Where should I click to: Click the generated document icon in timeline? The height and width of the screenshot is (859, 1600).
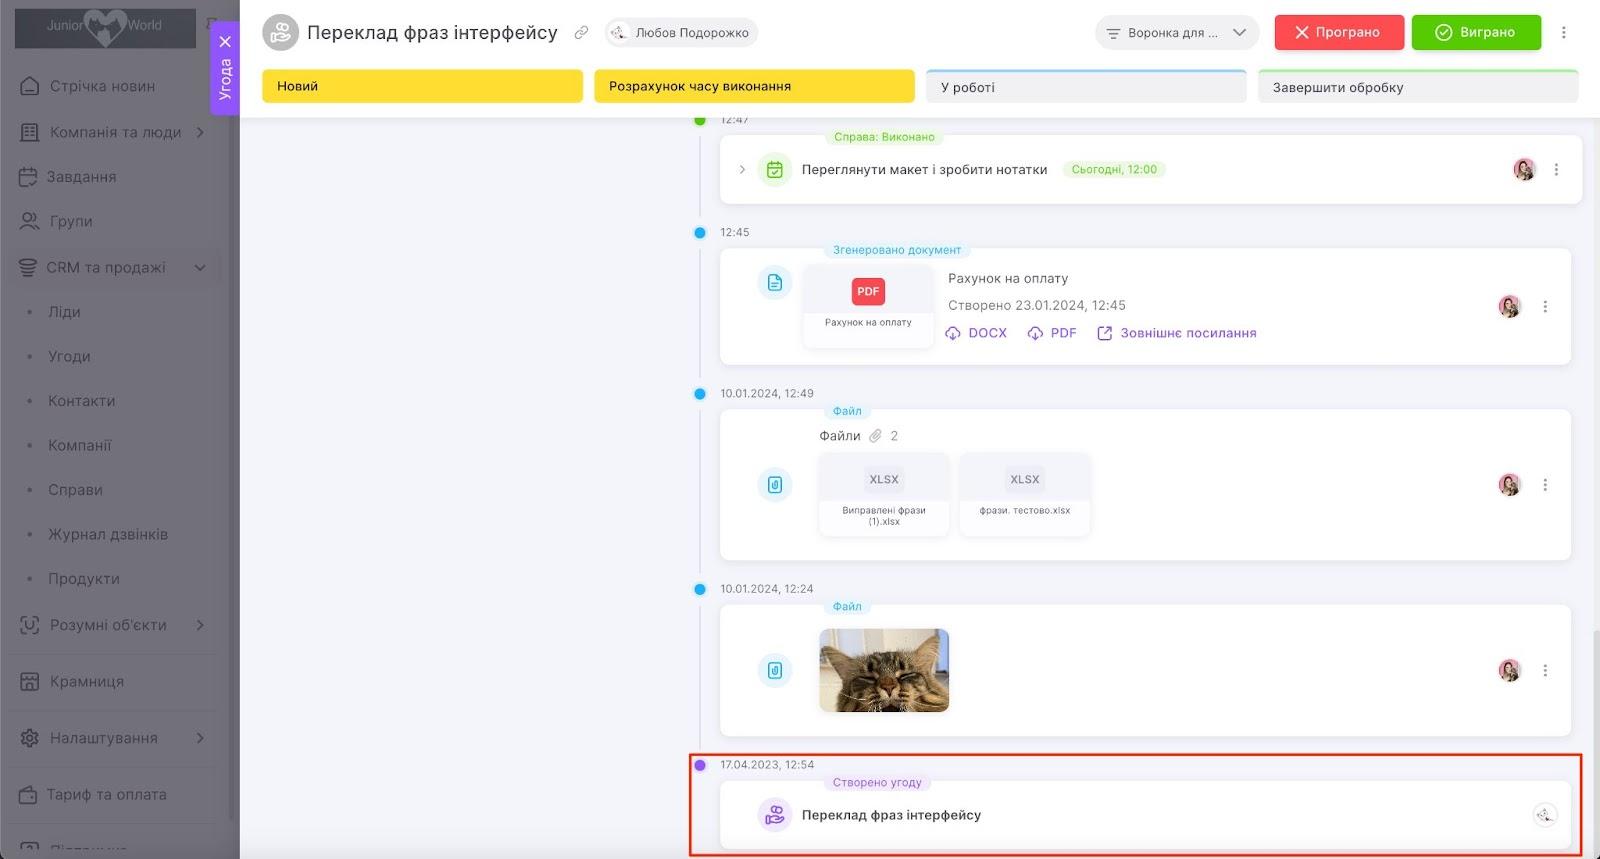click(774, 283)
